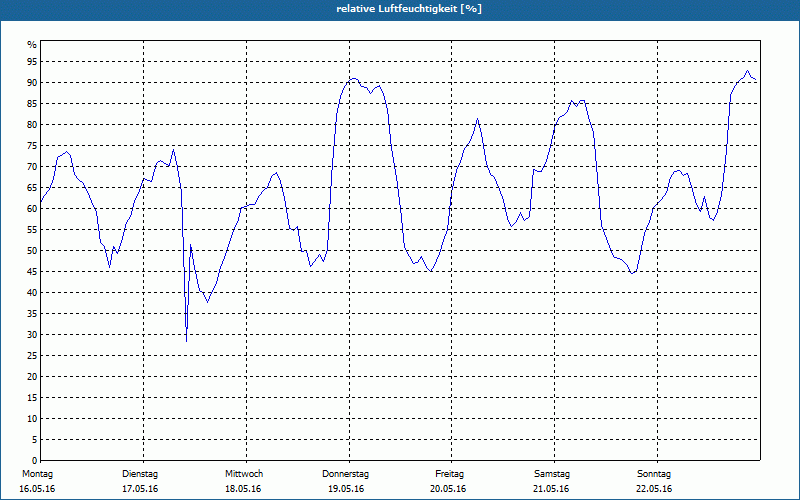The height and width of the screenshot is (500, 800).
Task: Select the '17.05.16' date label
Action: coord(140,489)
